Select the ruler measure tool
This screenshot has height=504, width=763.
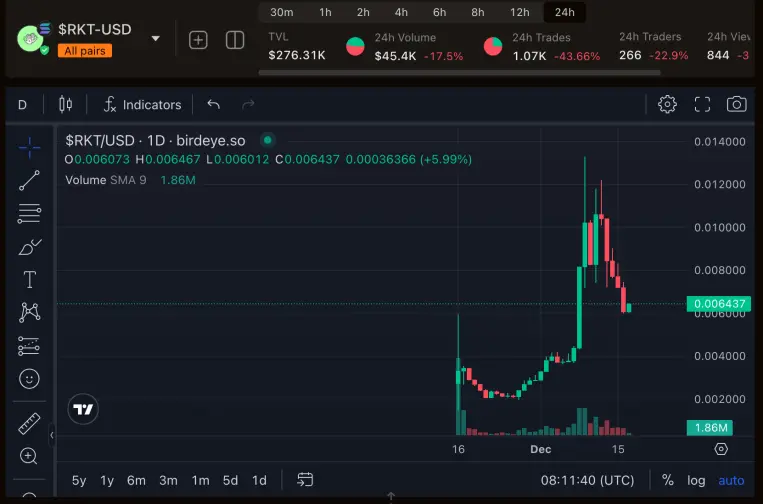point(29,423)
